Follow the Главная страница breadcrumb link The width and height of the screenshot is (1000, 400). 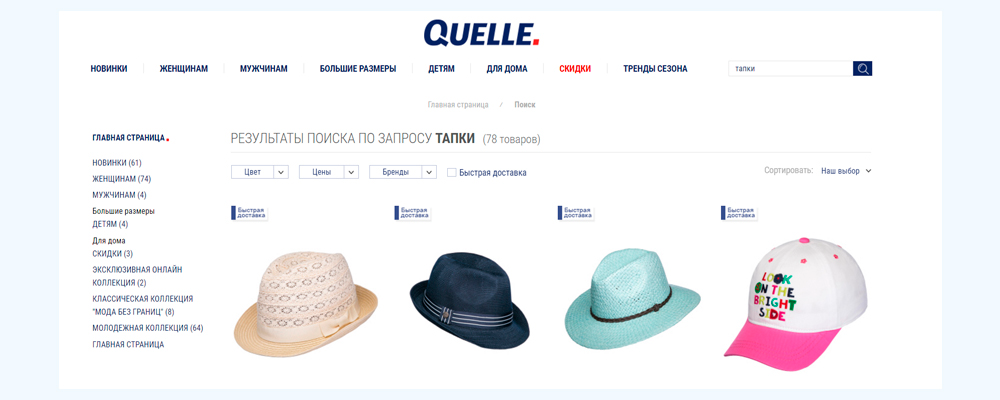point(458,105)
